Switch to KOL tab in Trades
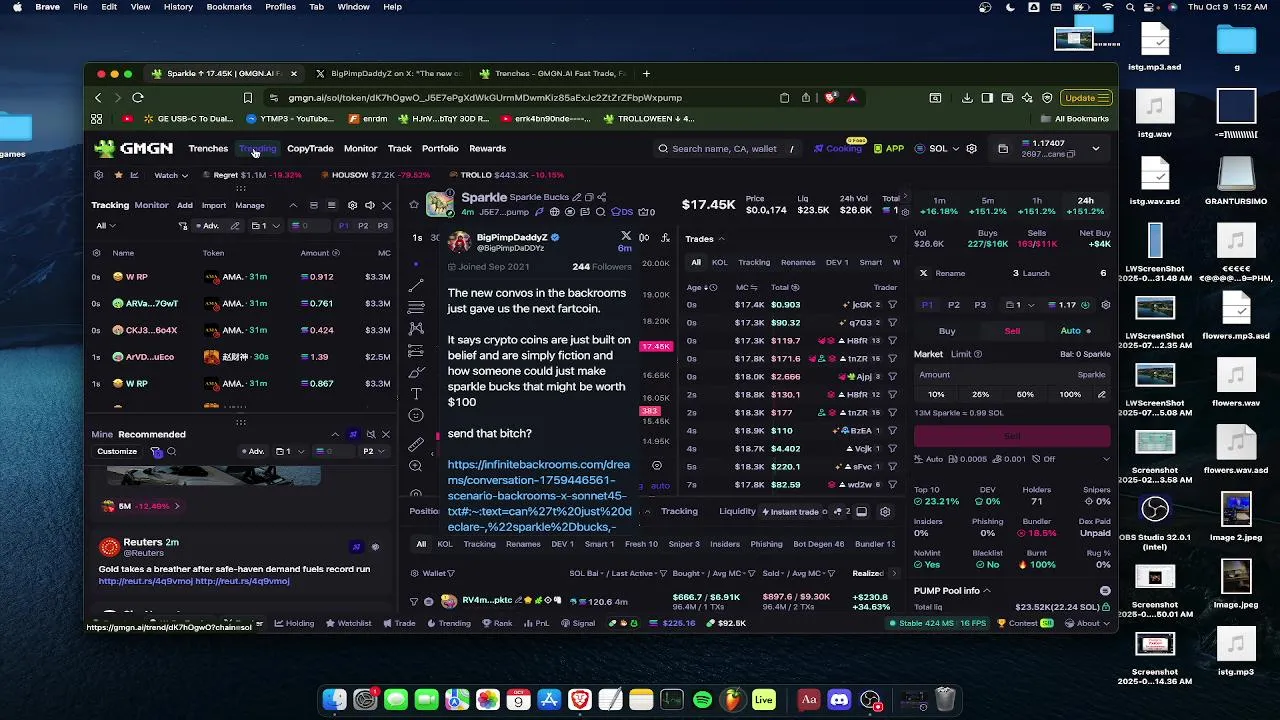 [719, 263]
